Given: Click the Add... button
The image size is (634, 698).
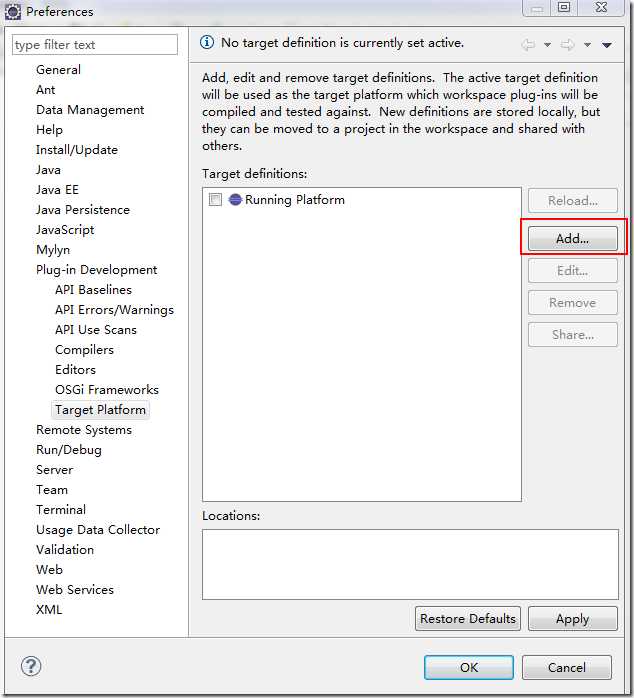Looking at the screenshot, I should click(x=573, y=239).
